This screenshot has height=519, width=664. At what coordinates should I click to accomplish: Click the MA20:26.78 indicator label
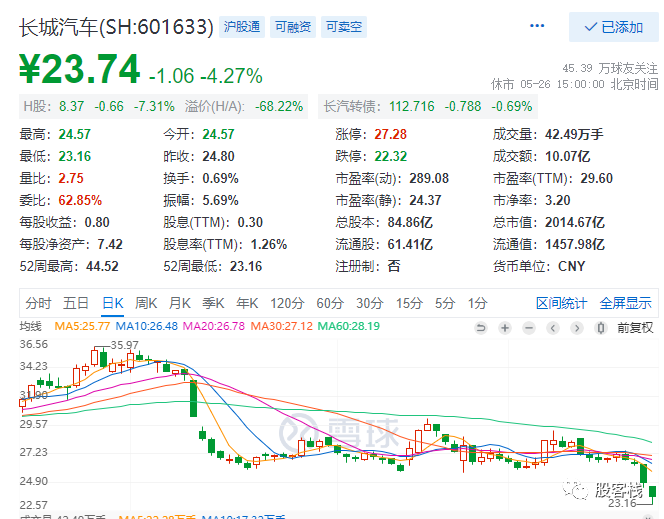point(214,326)
